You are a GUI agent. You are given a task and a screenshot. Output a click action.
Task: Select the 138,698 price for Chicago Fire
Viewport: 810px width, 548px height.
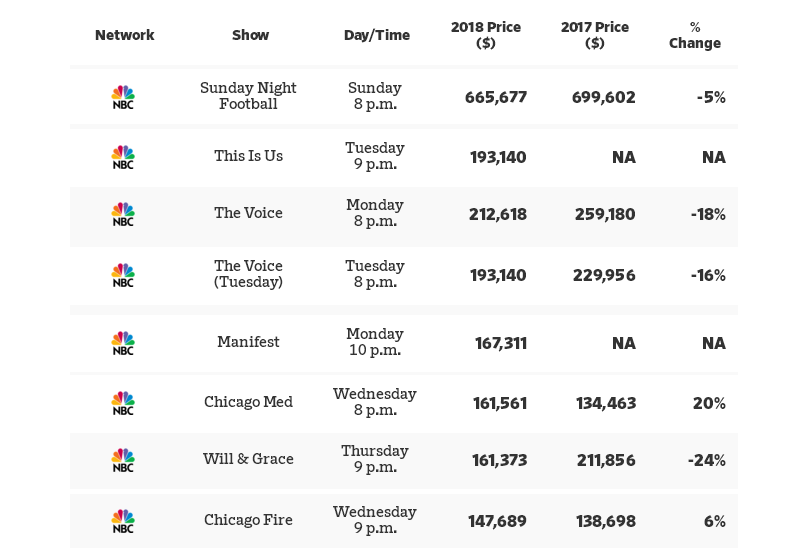pyautogui.click(x=605, y=521)
